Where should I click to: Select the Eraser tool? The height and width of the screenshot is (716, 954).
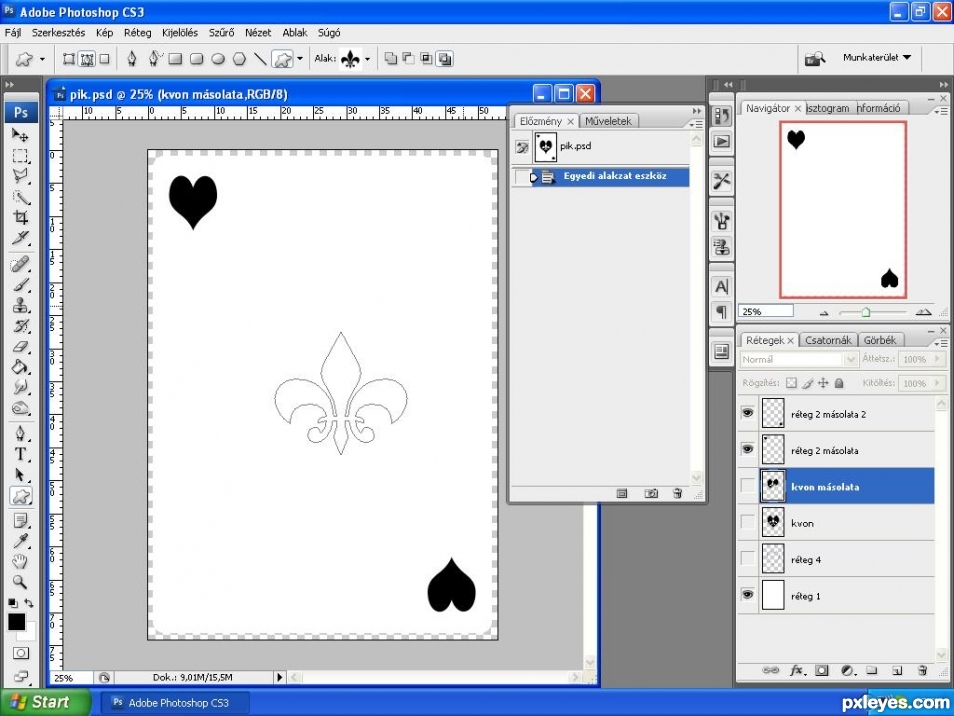[20, 347]
